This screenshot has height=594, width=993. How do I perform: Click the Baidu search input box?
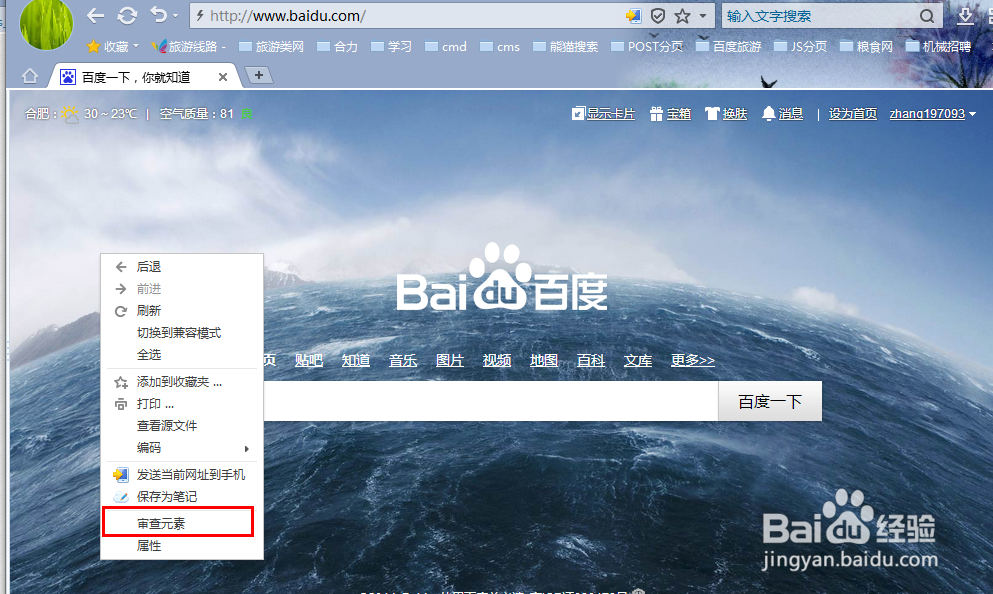(491, 401)
